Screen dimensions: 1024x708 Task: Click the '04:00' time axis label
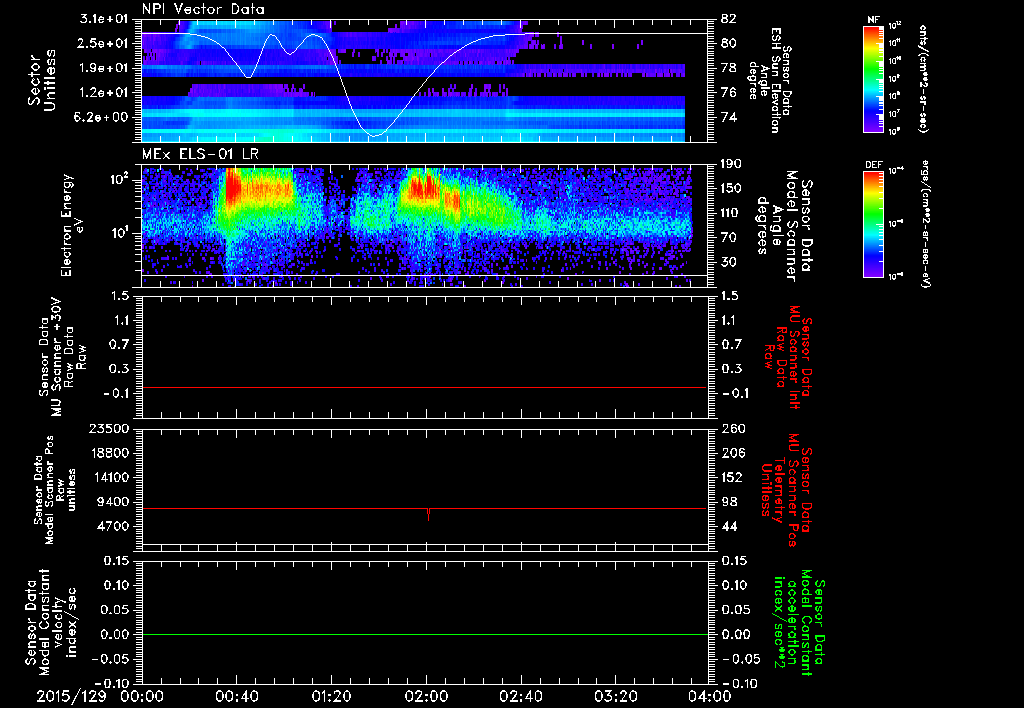pos(710,696)
